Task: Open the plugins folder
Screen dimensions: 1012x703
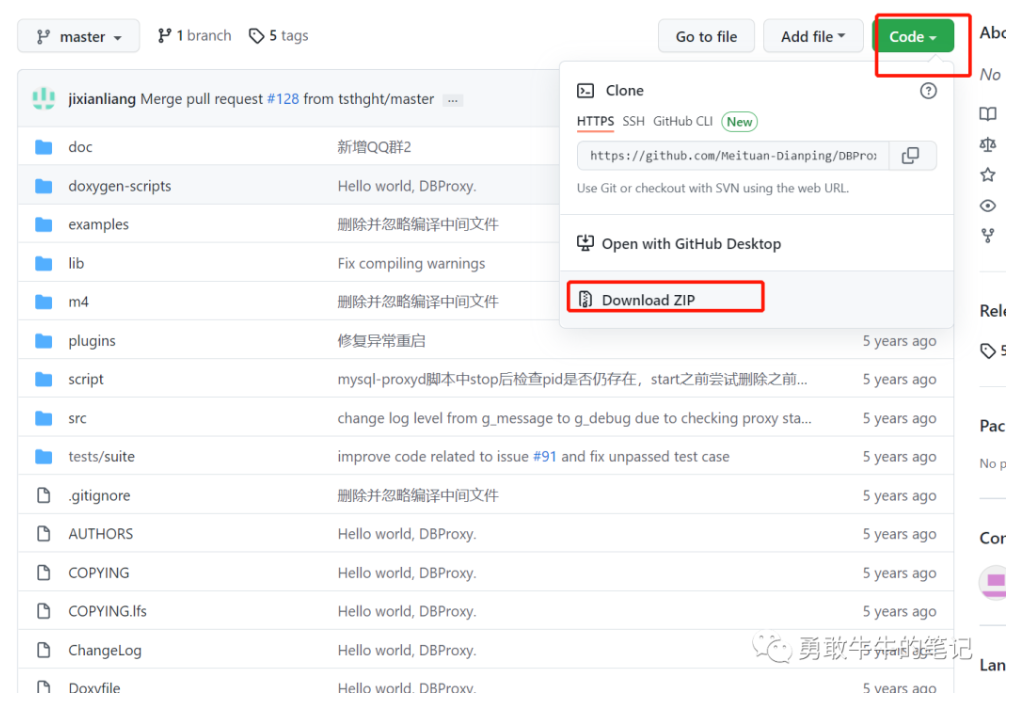Action: coord(92,340)
